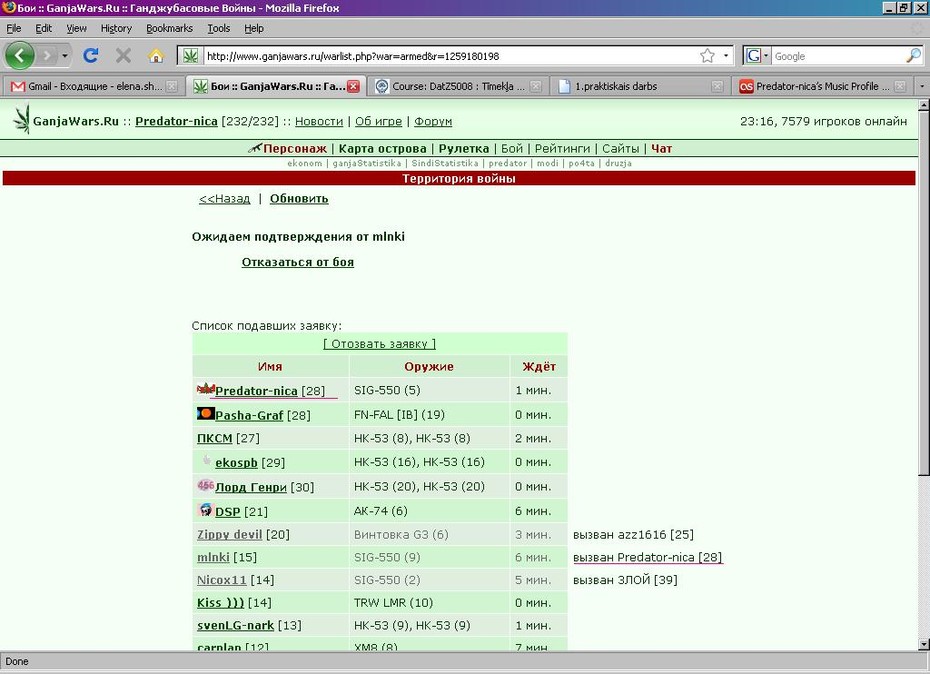Reload the page with the refresh icon
This screenshot has height=674, width=930.
pyautogui.click(x=91, y=56)
